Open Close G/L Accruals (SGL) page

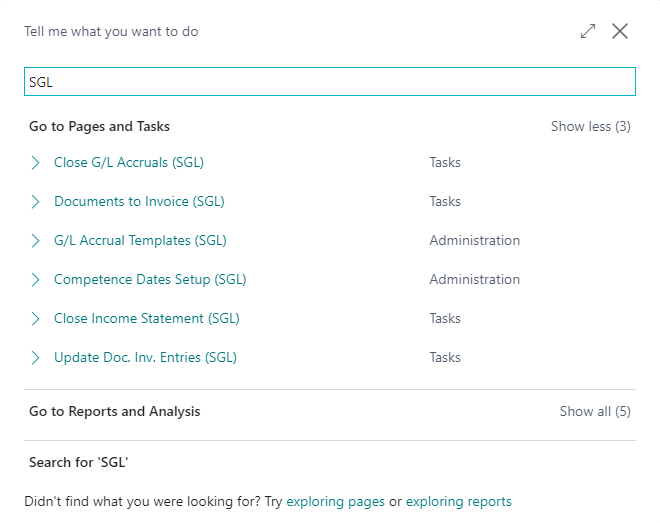[128, 162]
